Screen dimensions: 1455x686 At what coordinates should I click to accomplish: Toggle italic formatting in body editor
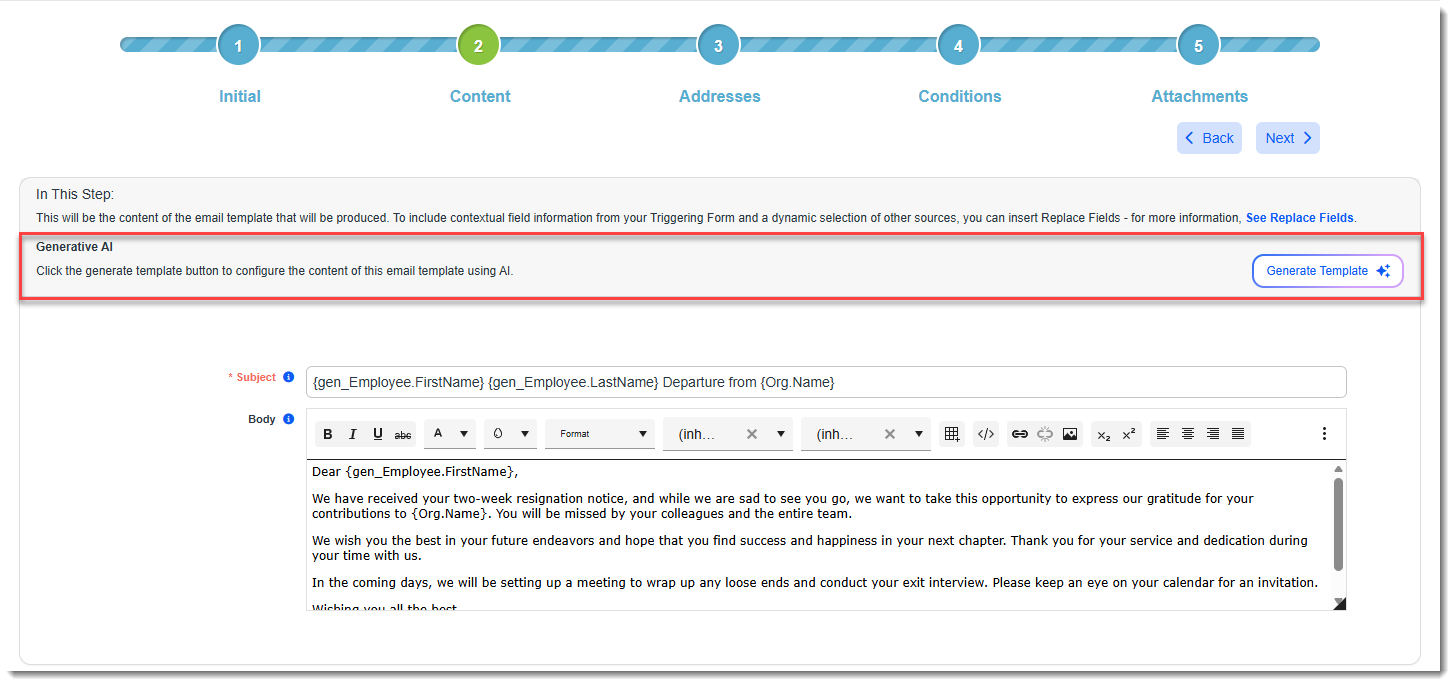pos(353,434)
